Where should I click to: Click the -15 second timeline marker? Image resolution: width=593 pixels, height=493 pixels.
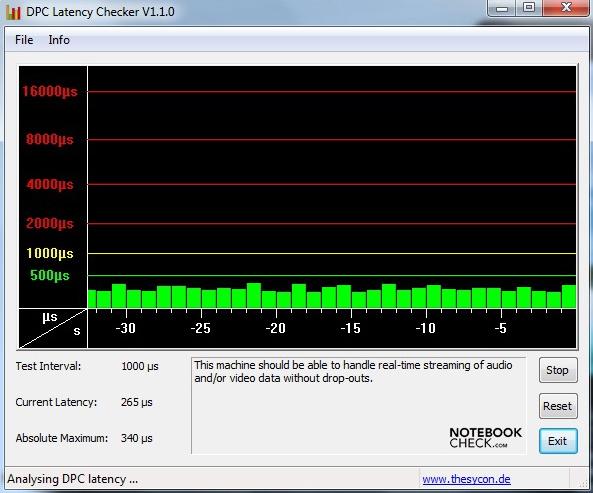click(x=350, y=328)
